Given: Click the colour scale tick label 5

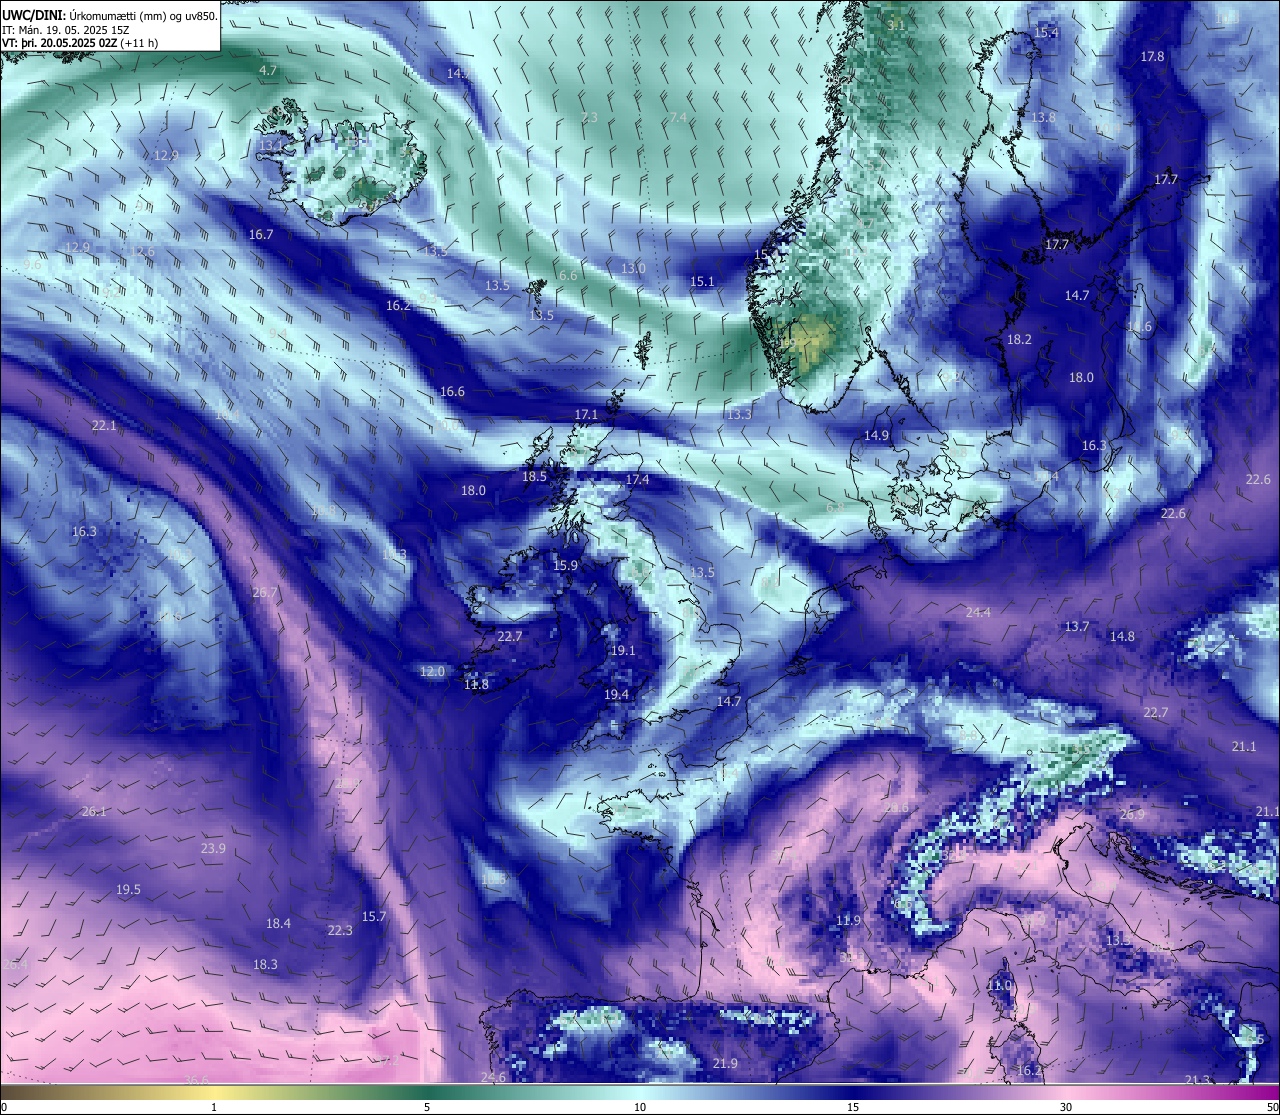Looking at the screenshot, I should pos(427,1108).
